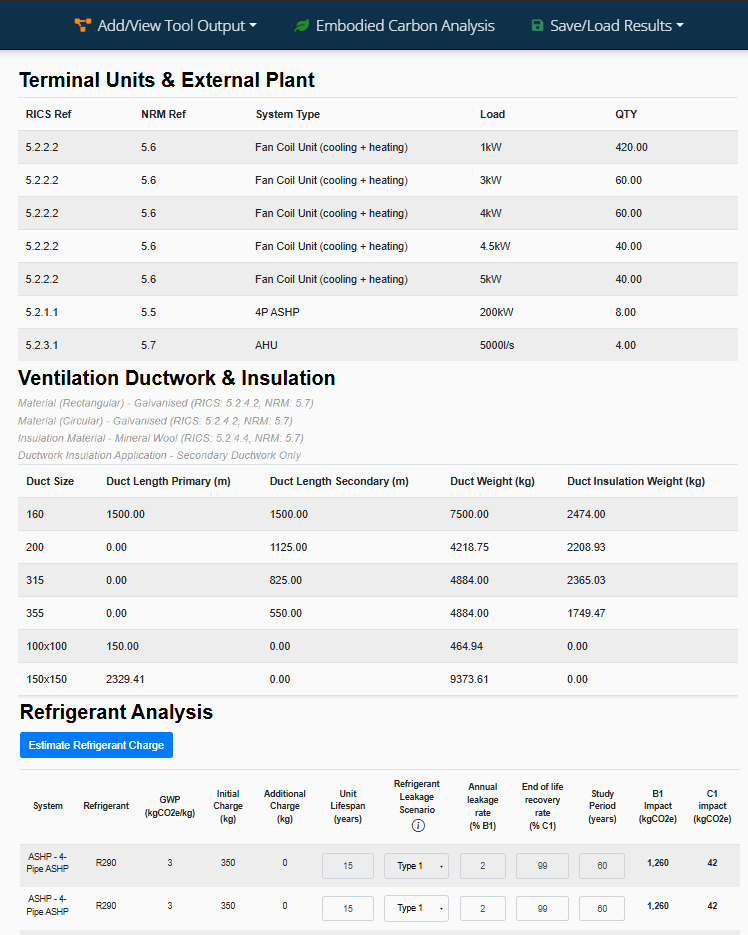748x935 pixels.
Task: Select the Annual leakage rate field with value 2
Action: (482, 865)
